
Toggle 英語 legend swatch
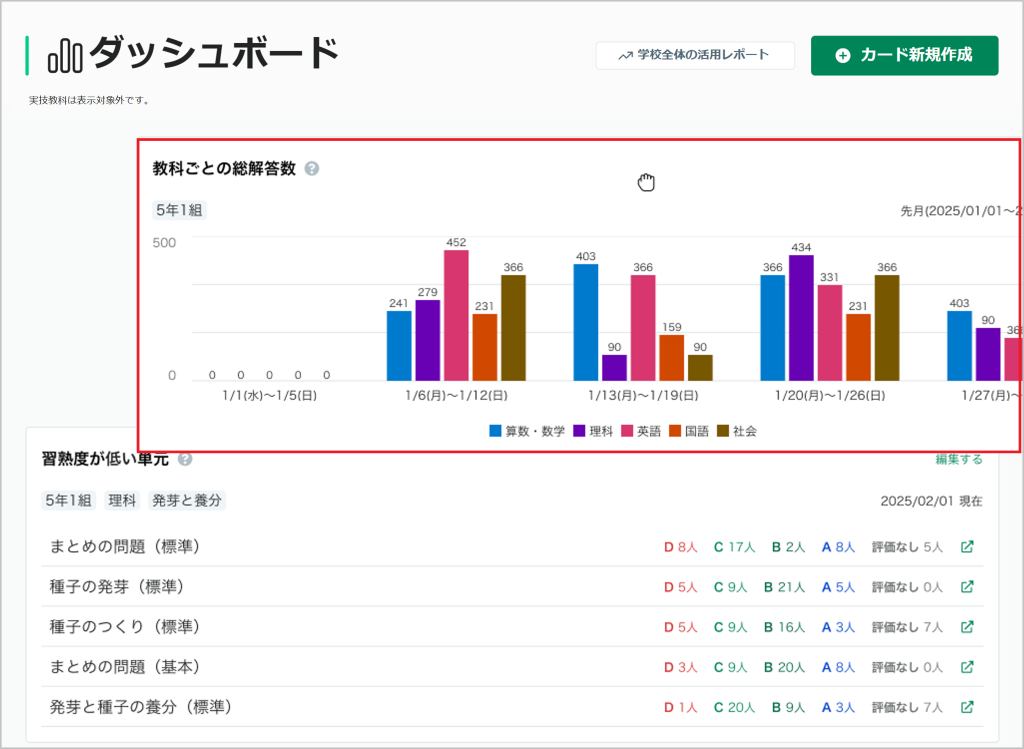pyautogui.click(x=627, y=431)
